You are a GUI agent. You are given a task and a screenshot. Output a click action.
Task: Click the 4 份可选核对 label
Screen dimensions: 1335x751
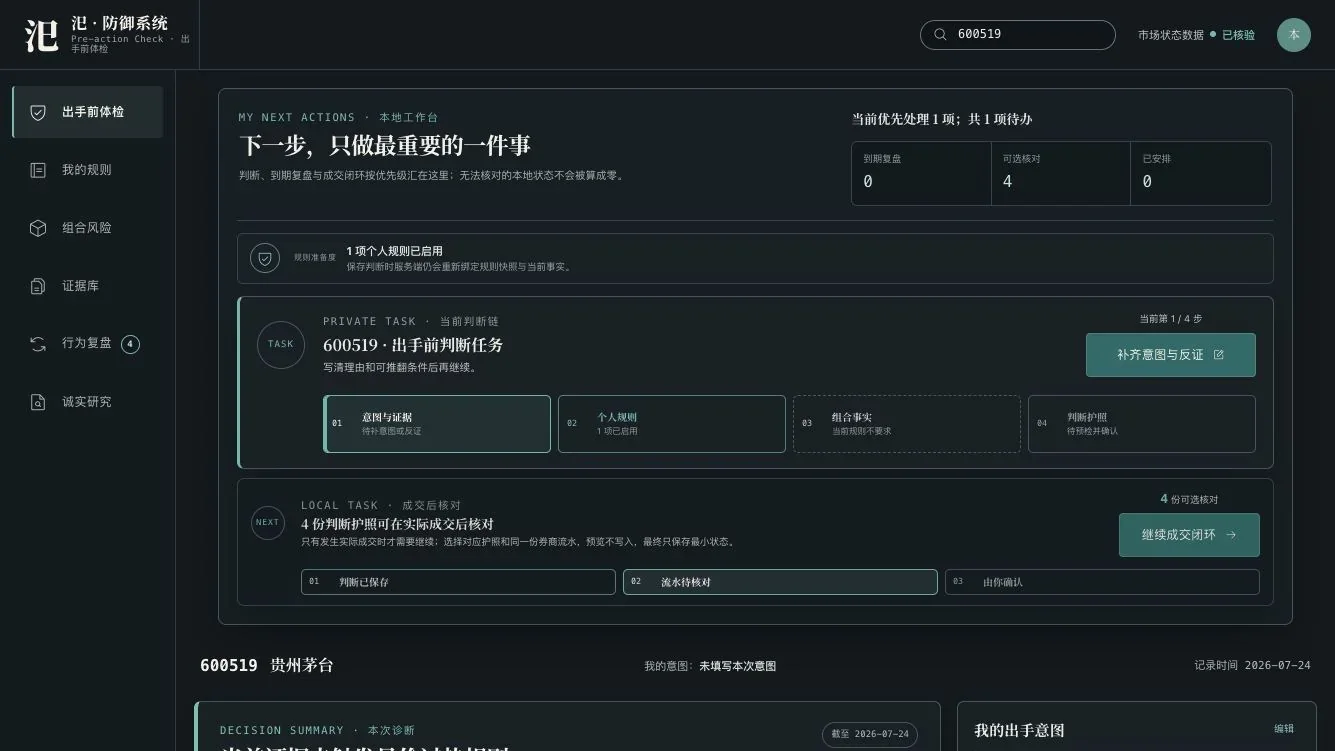(x=1189, y=499)
